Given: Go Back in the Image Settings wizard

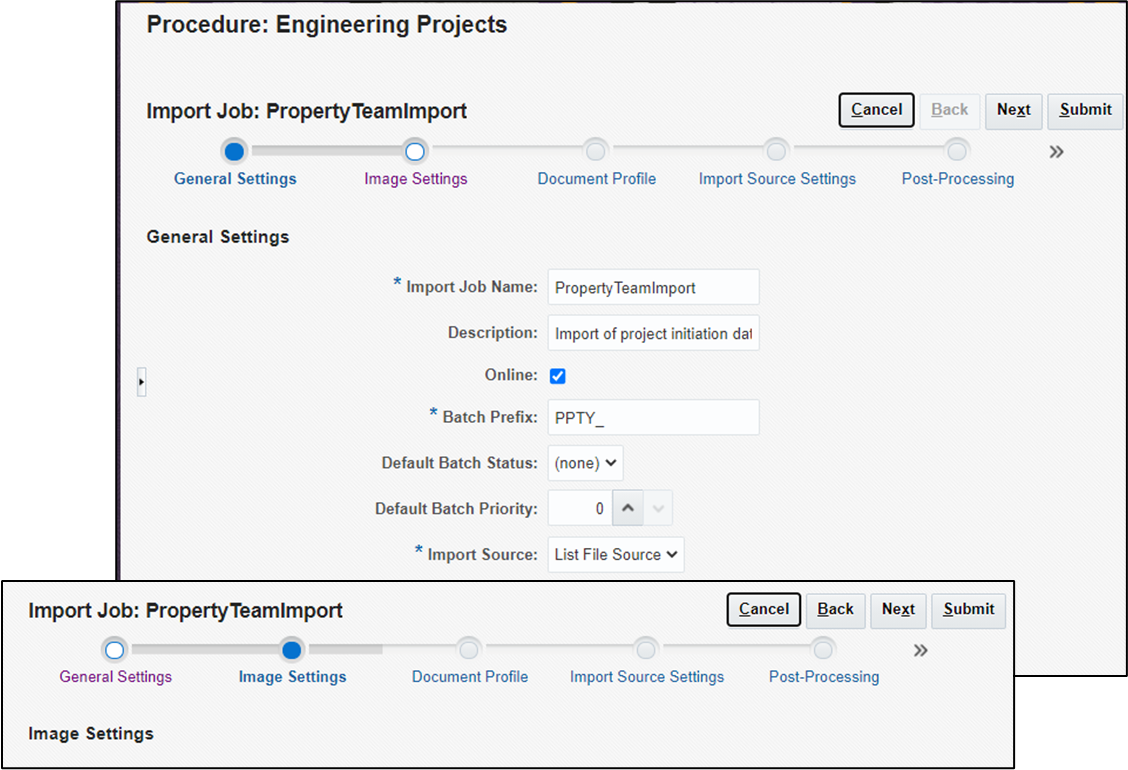Looking at the screenshot, I should (x=835, y=610).
